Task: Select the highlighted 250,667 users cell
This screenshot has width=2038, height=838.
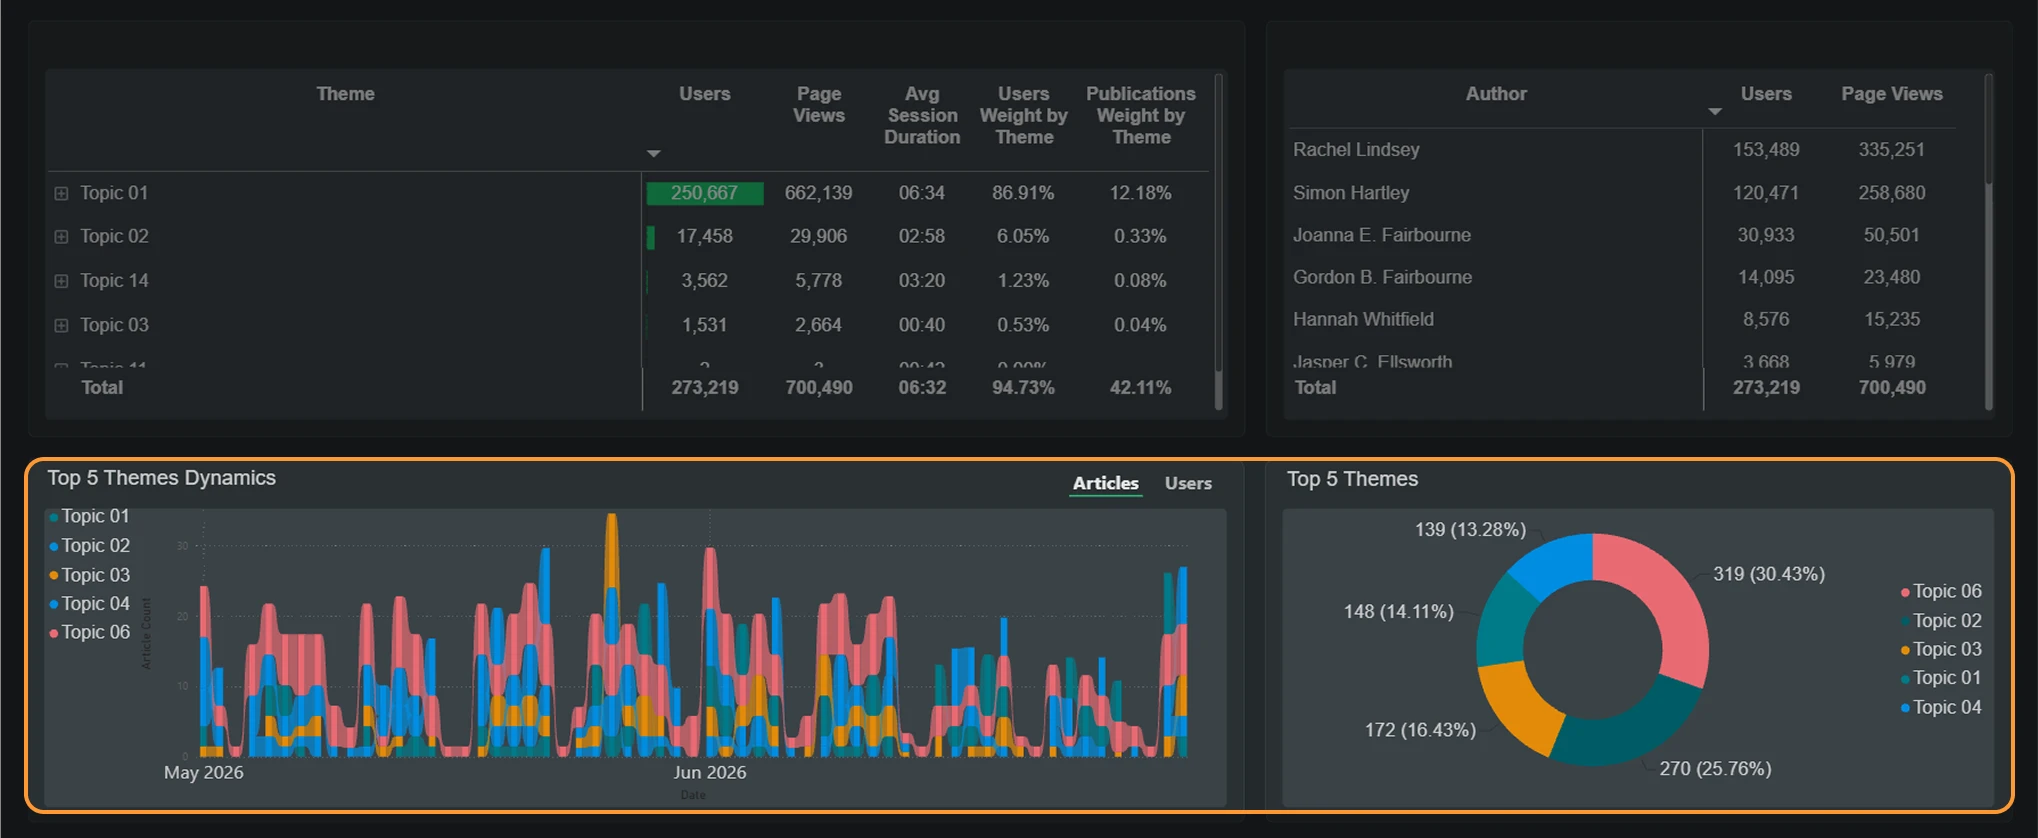Action: click(705, 193)
